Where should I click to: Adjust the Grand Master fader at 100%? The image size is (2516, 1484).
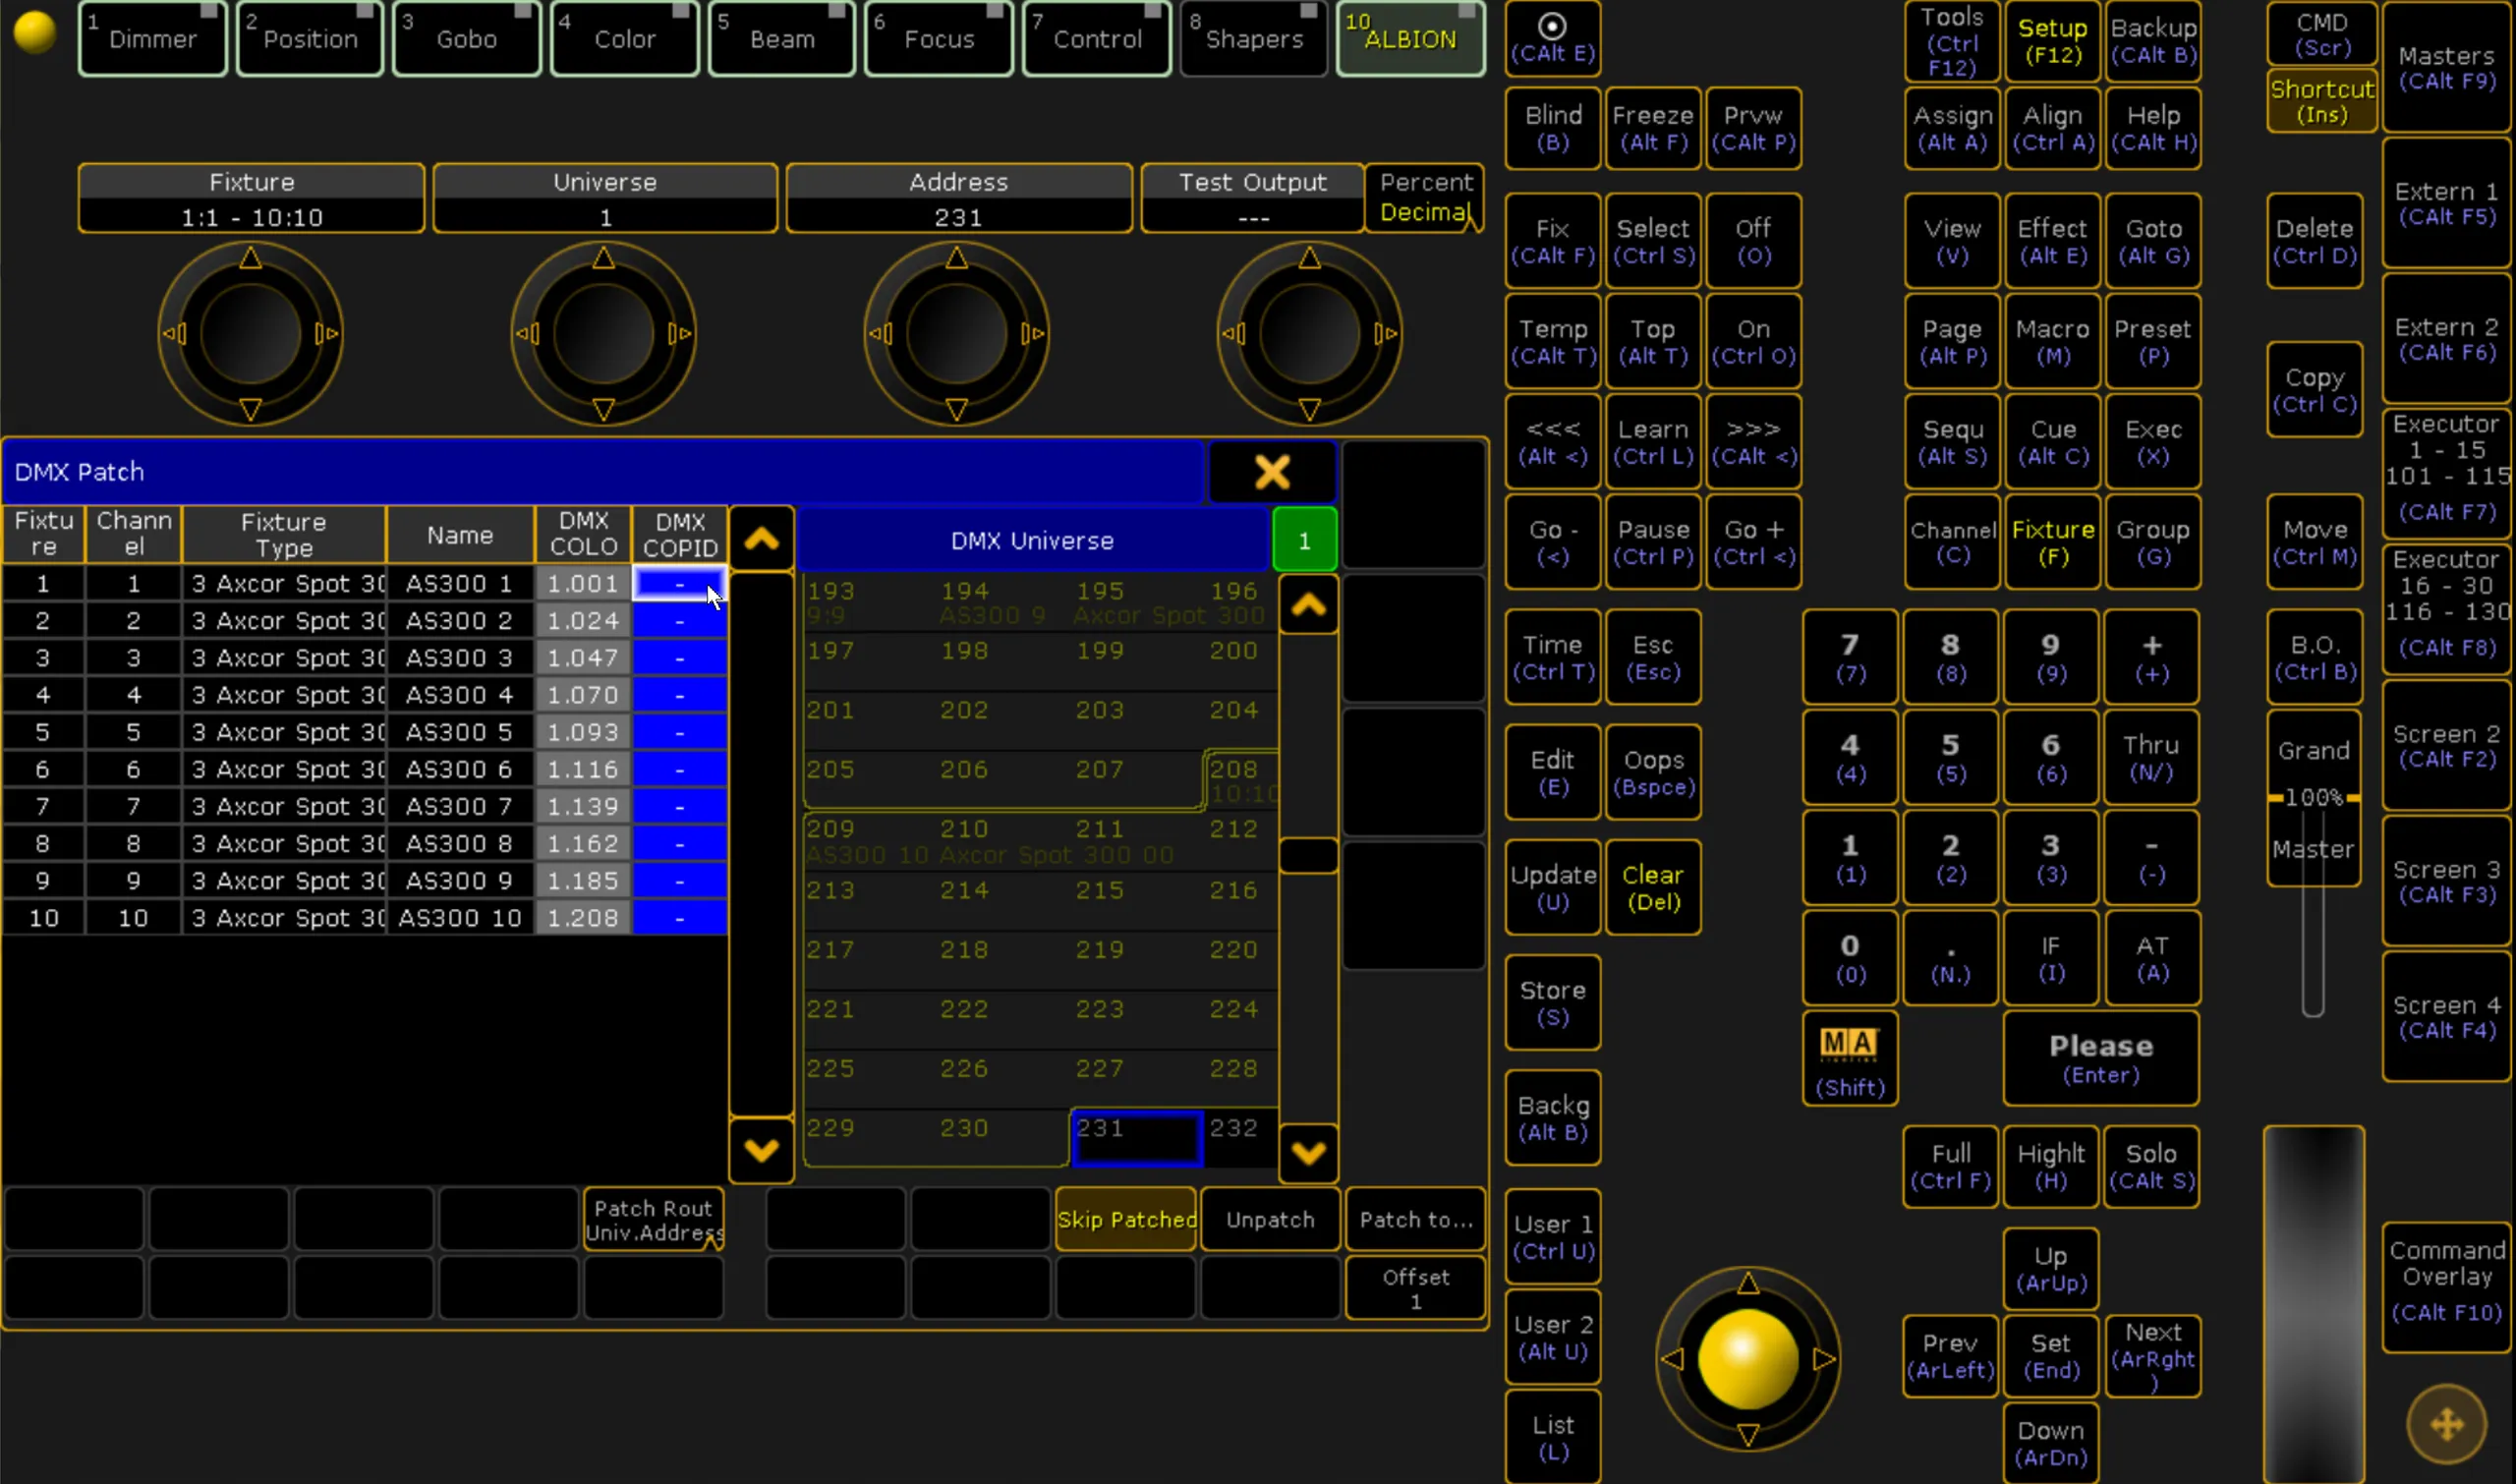click(2313, 798)
